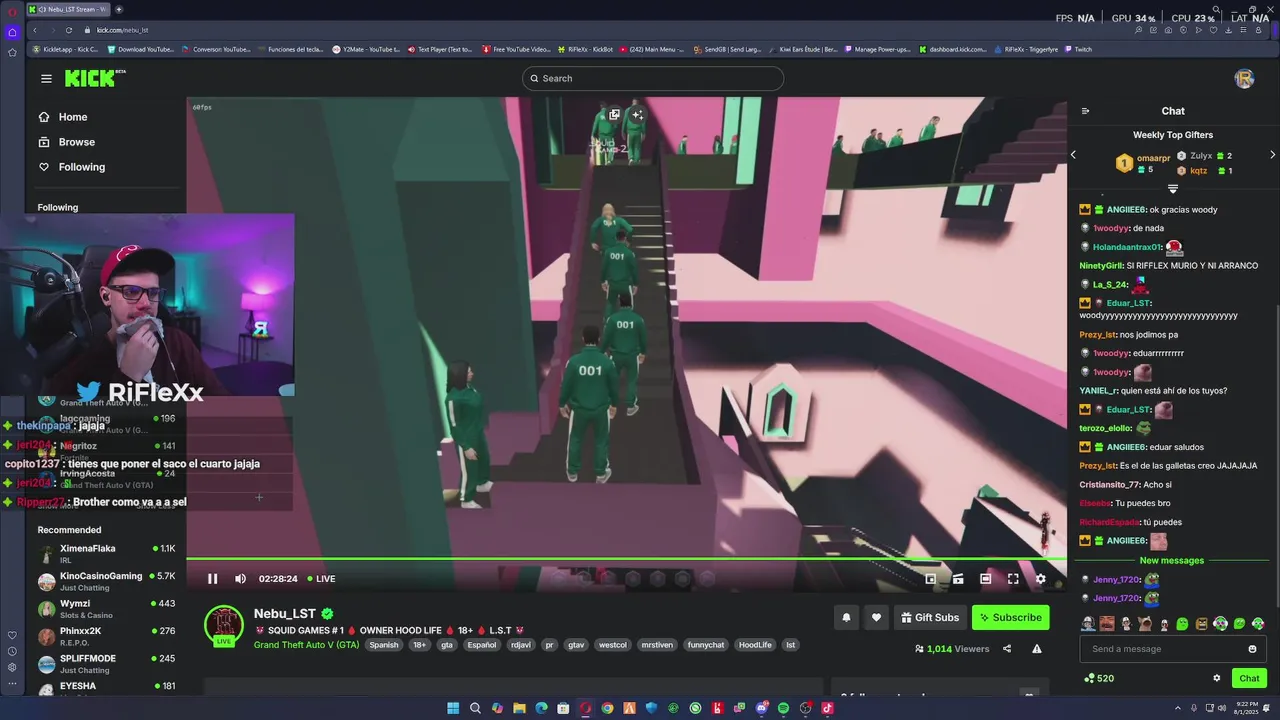
Task: Open SPLIFFMODE recommended channel
Action: coord(106,664)
